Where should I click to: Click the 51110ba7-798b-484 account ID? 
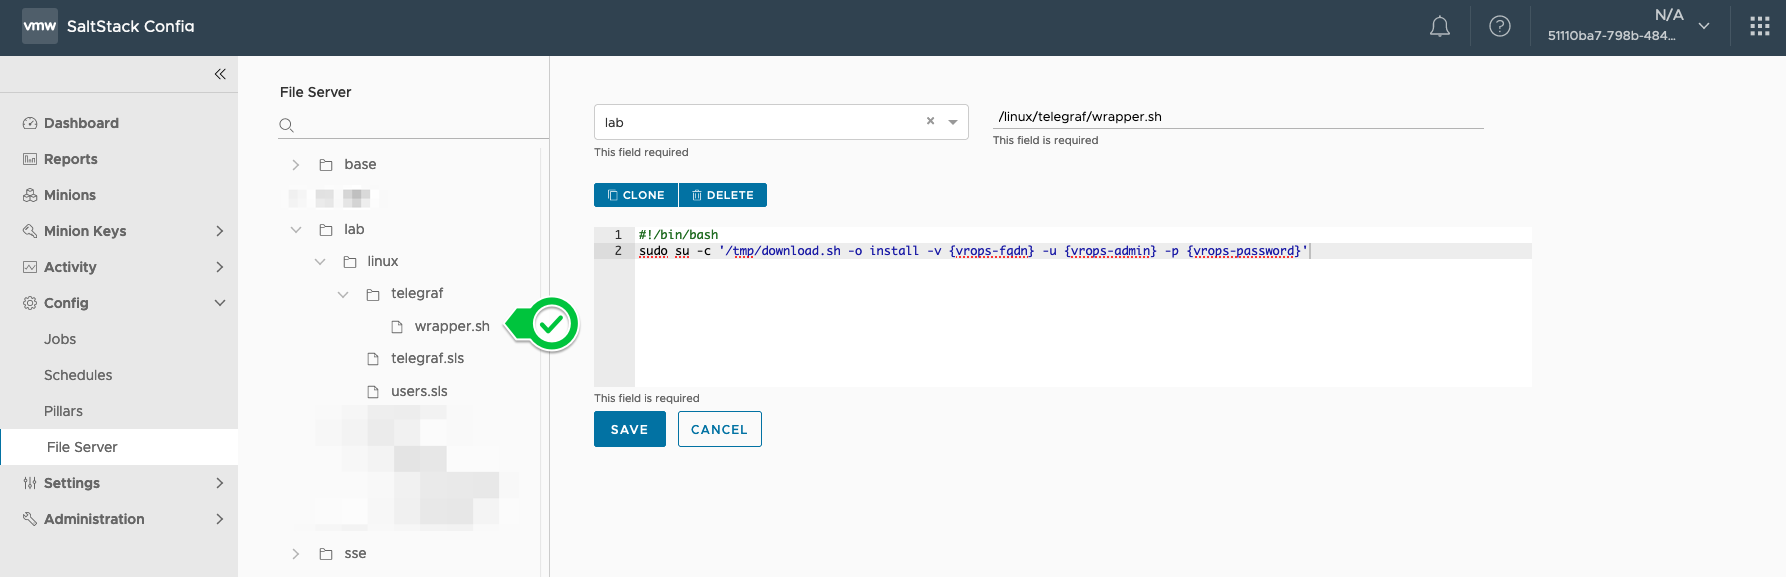coord(1611,36)
